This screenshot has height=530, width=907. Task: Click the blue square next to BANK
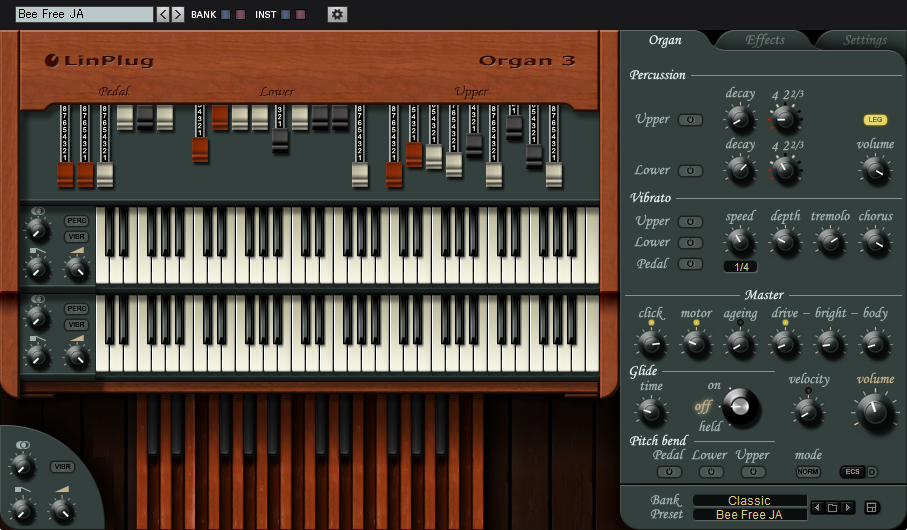pyautogui.click(x=226, y=14)
